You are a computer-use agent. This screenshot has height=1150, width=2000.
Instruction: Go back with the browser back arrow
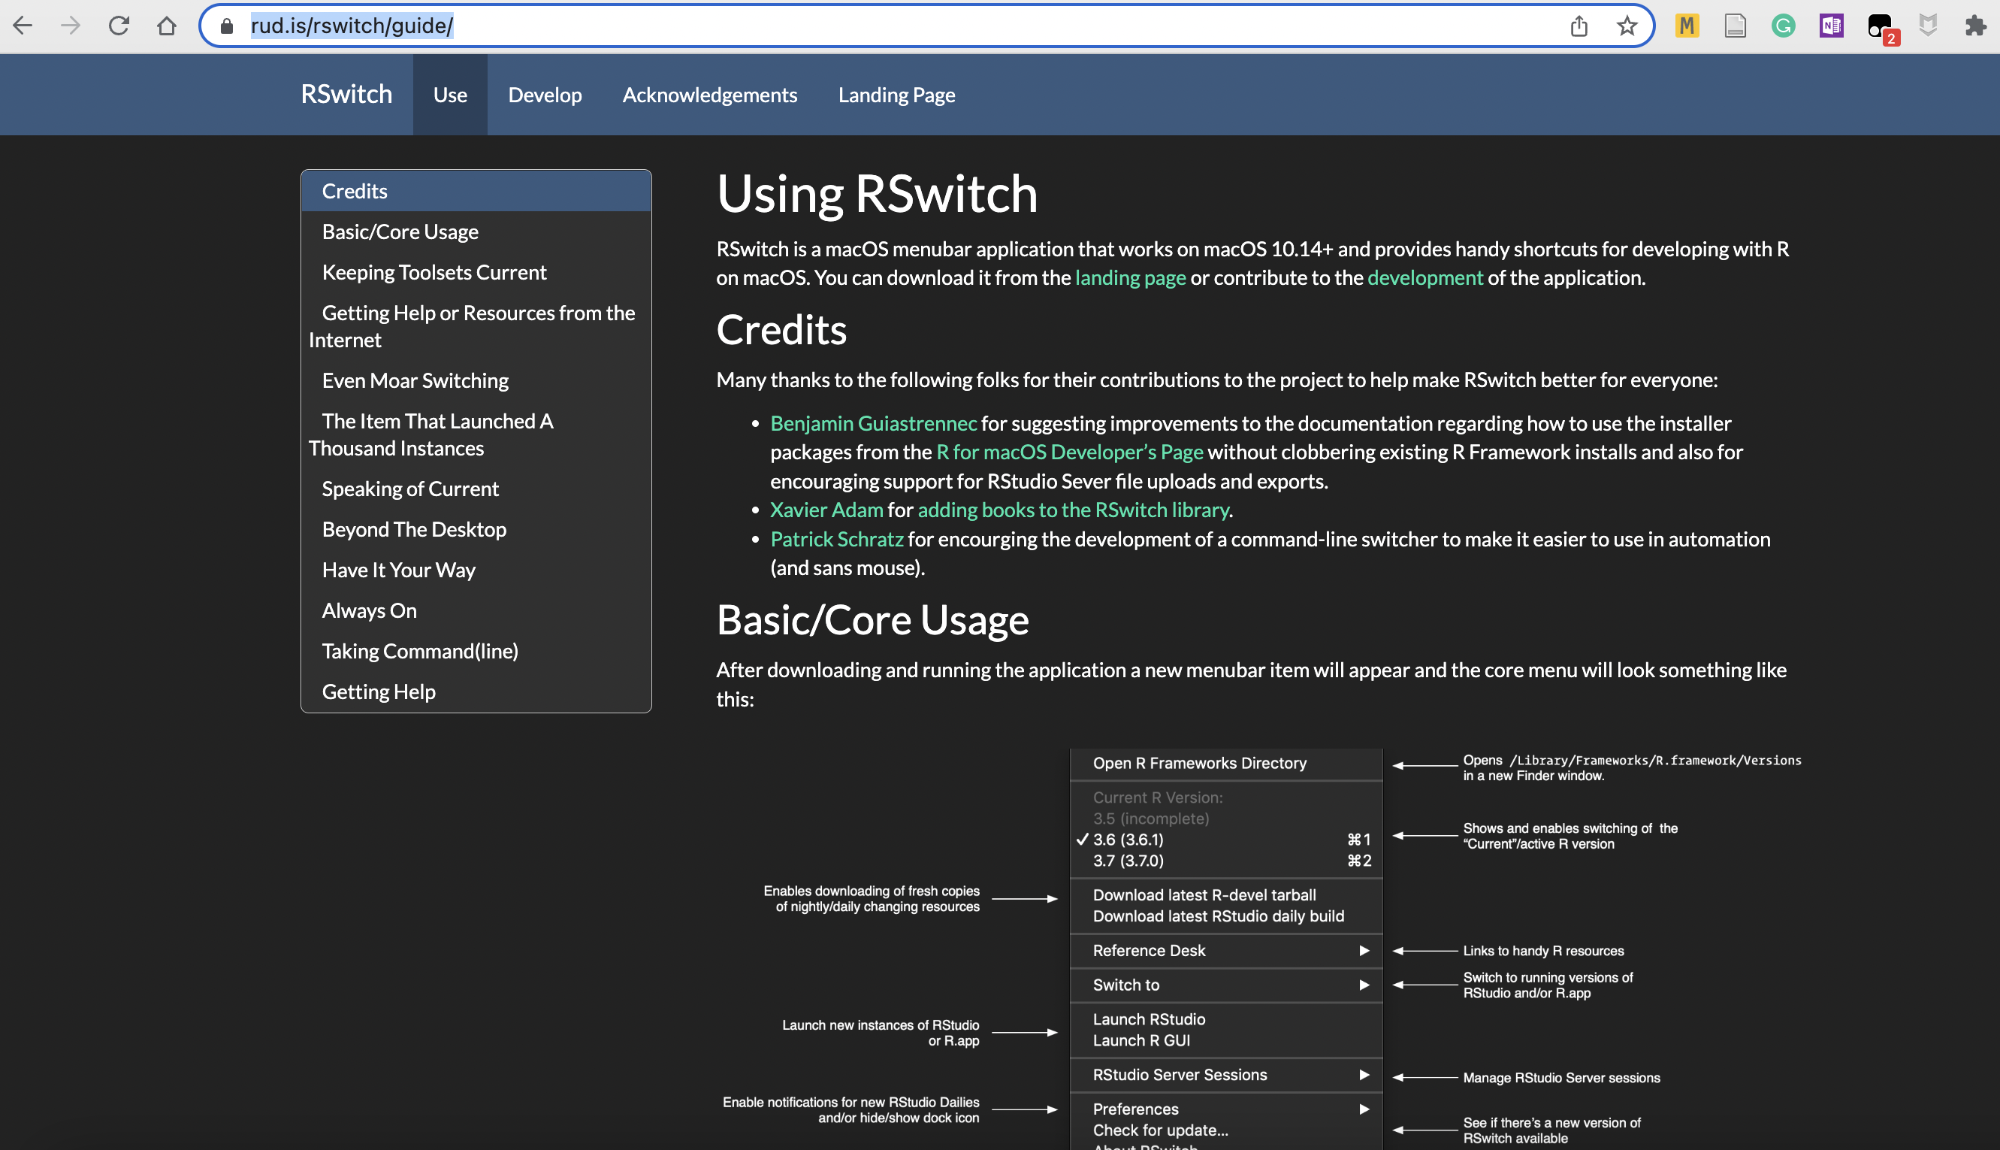22,26
